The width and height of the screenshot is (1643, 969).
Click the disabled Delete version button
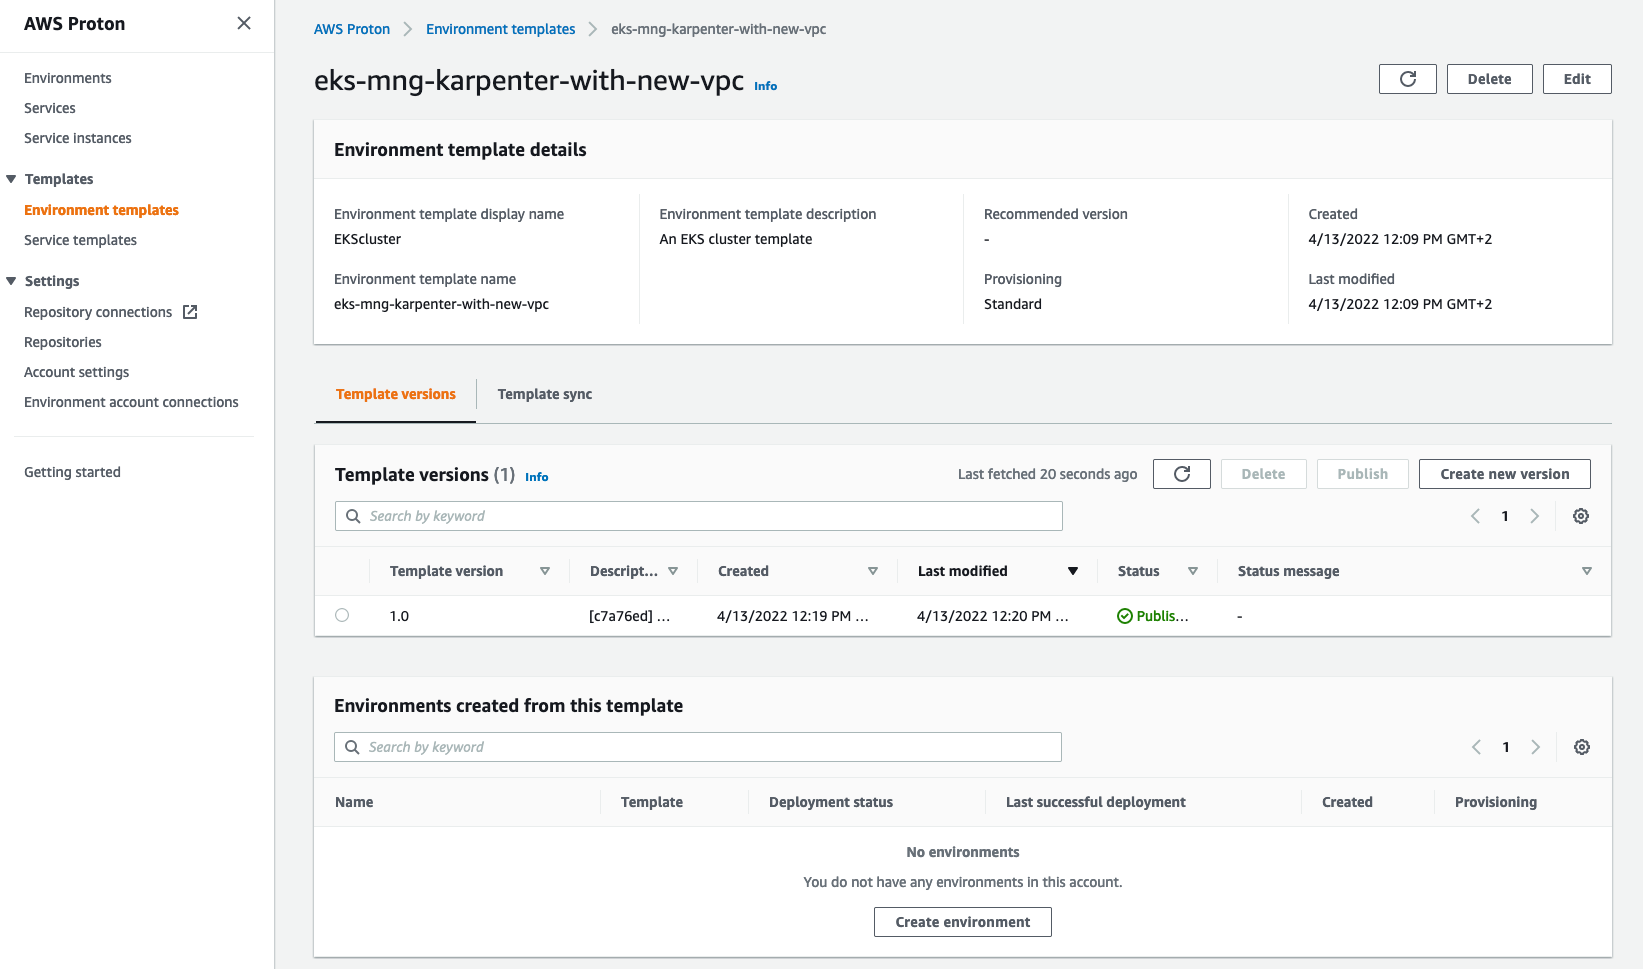pos(1263,474)
